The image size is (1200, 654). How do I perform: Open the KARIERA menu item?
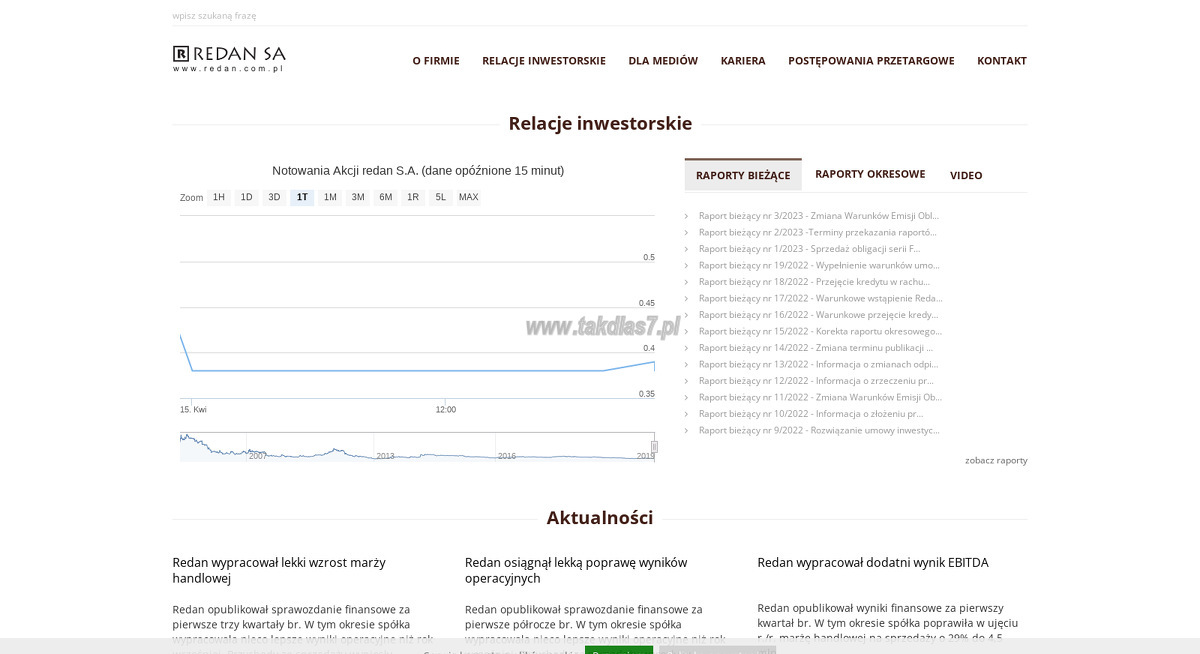pyautogui.click(x=743, y=61)
